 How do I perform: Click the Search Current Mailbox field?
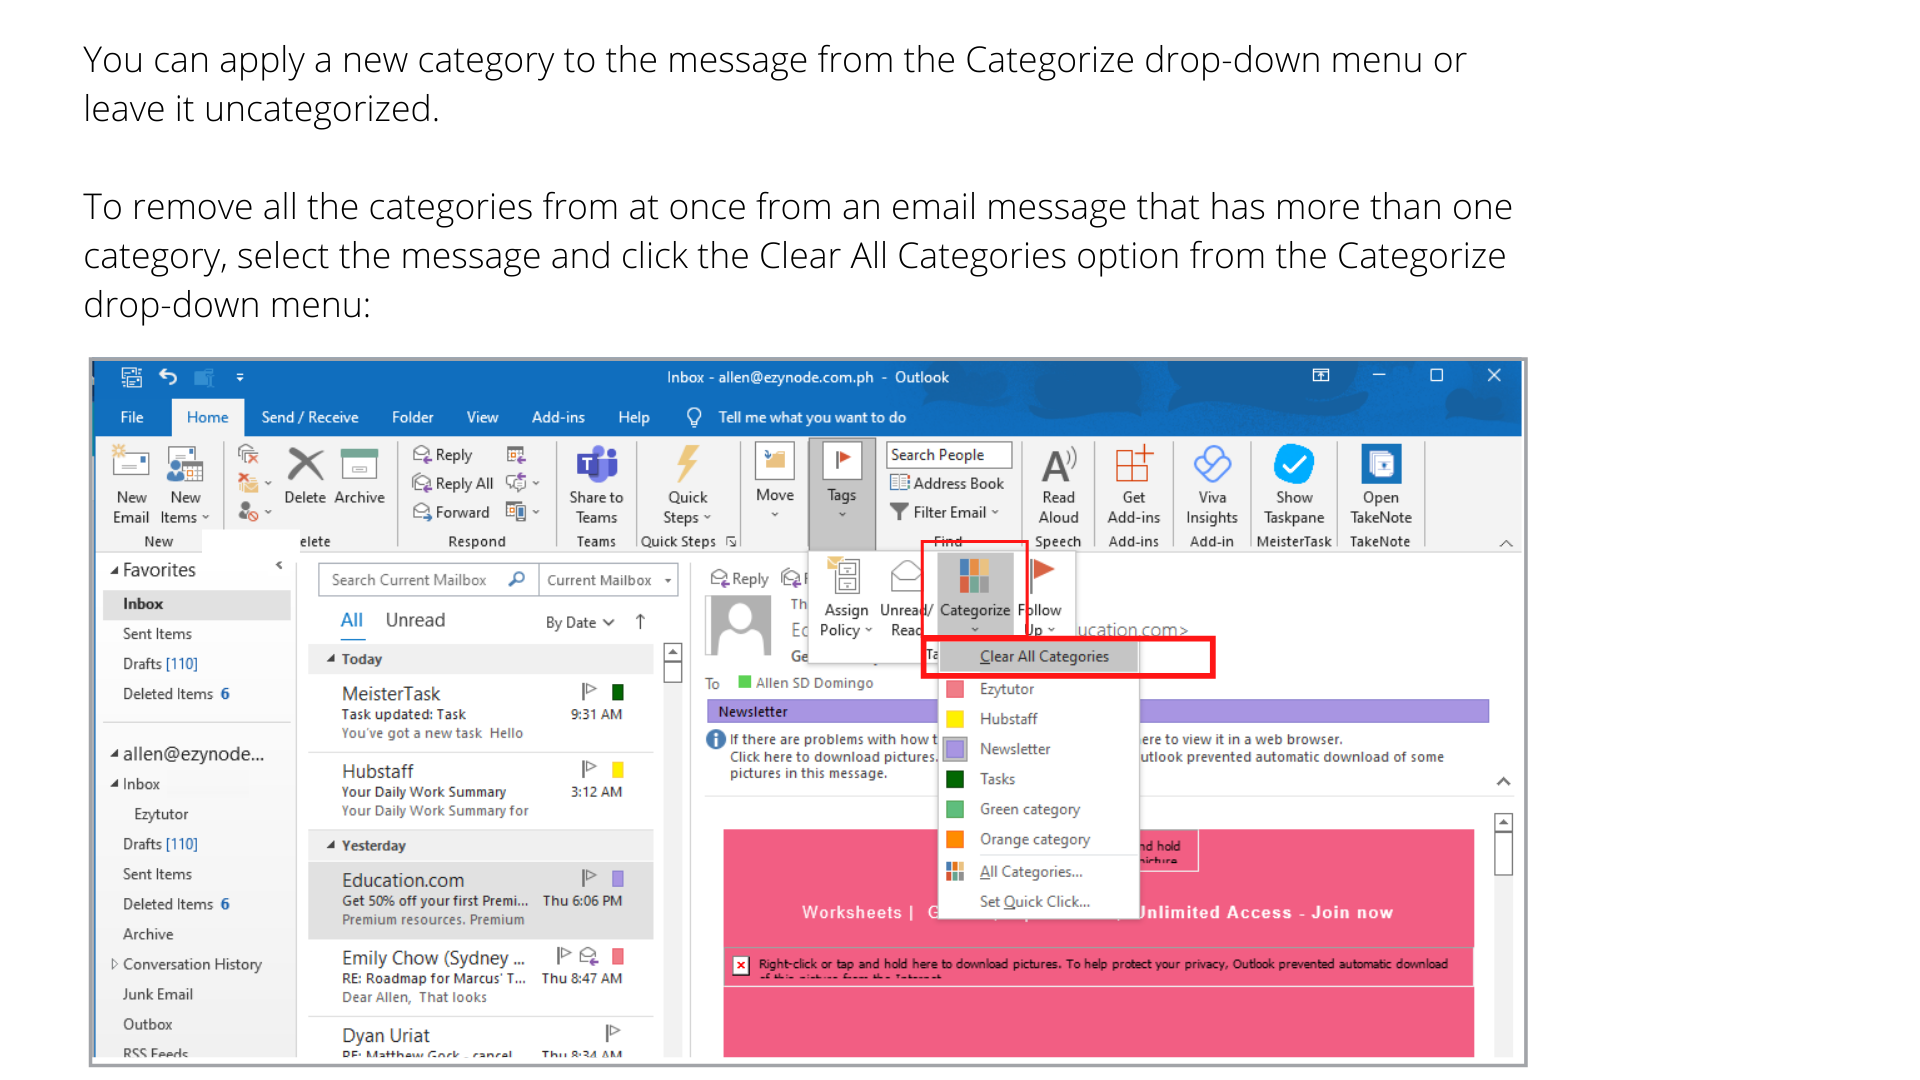(410, 580)
